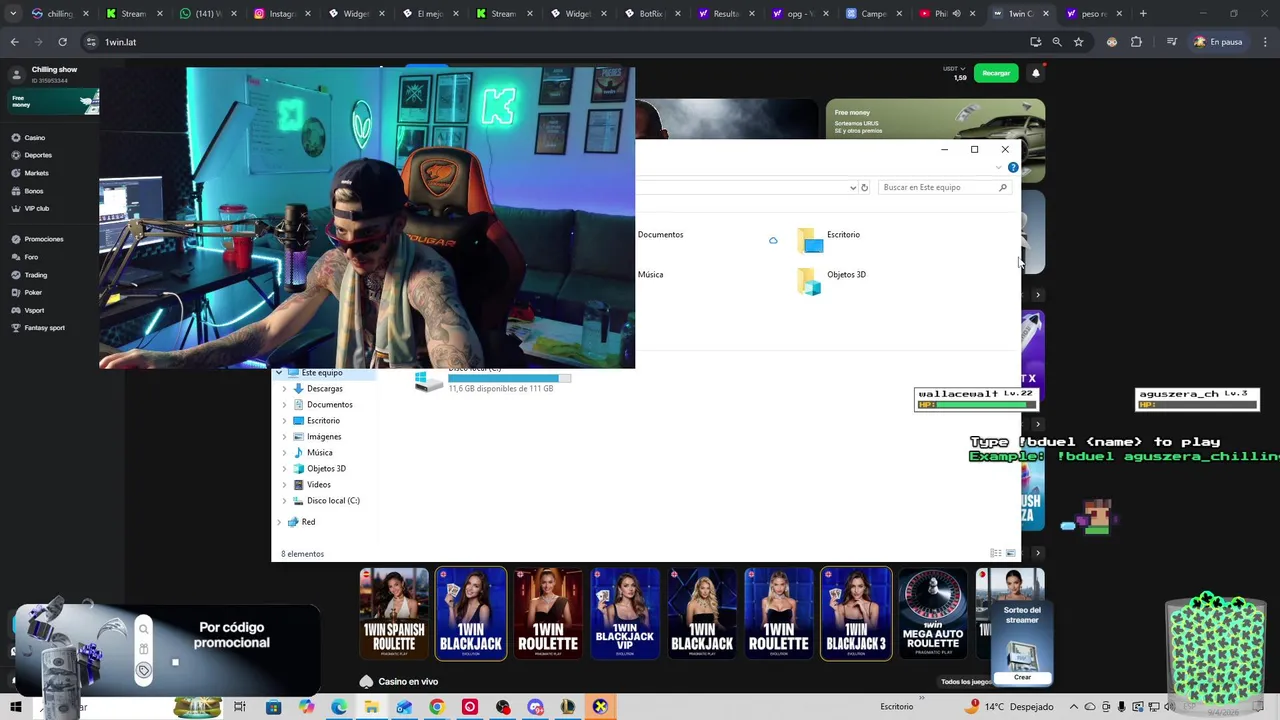
Task: Open the Explorer address history dropdown
Action: (x=853, y=187)
